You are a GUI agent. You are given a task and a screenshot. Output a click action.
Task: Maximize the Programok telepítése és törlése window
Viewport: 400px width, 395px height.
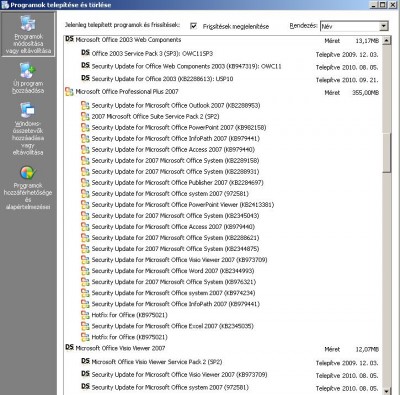[x=383, y=5]
